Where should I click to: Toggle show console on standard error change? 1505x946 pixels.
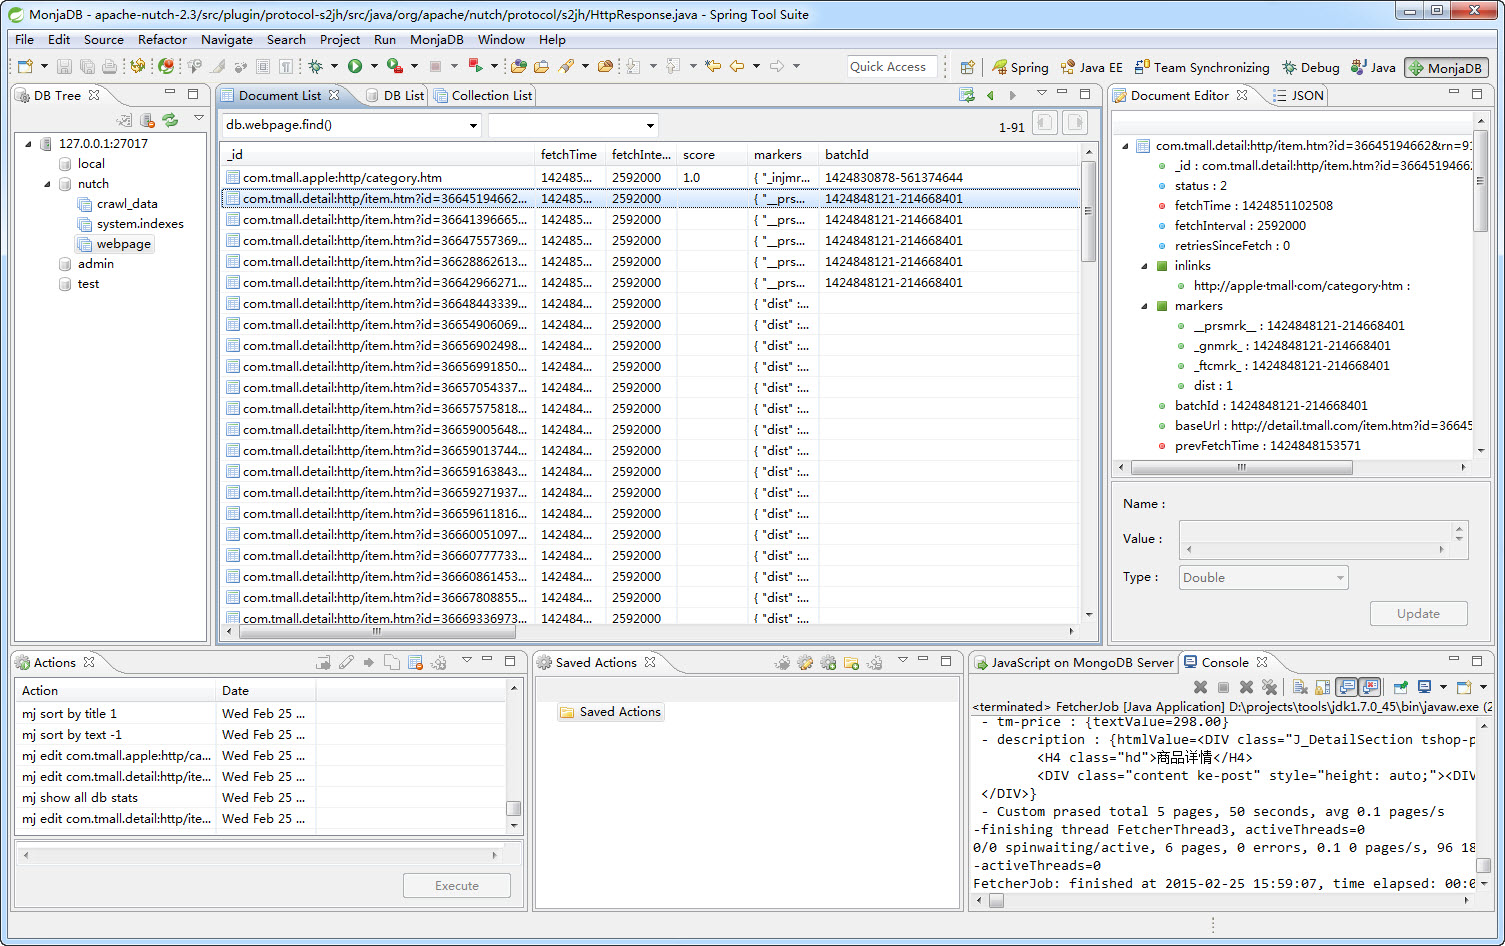click(x=1371, y=687)
